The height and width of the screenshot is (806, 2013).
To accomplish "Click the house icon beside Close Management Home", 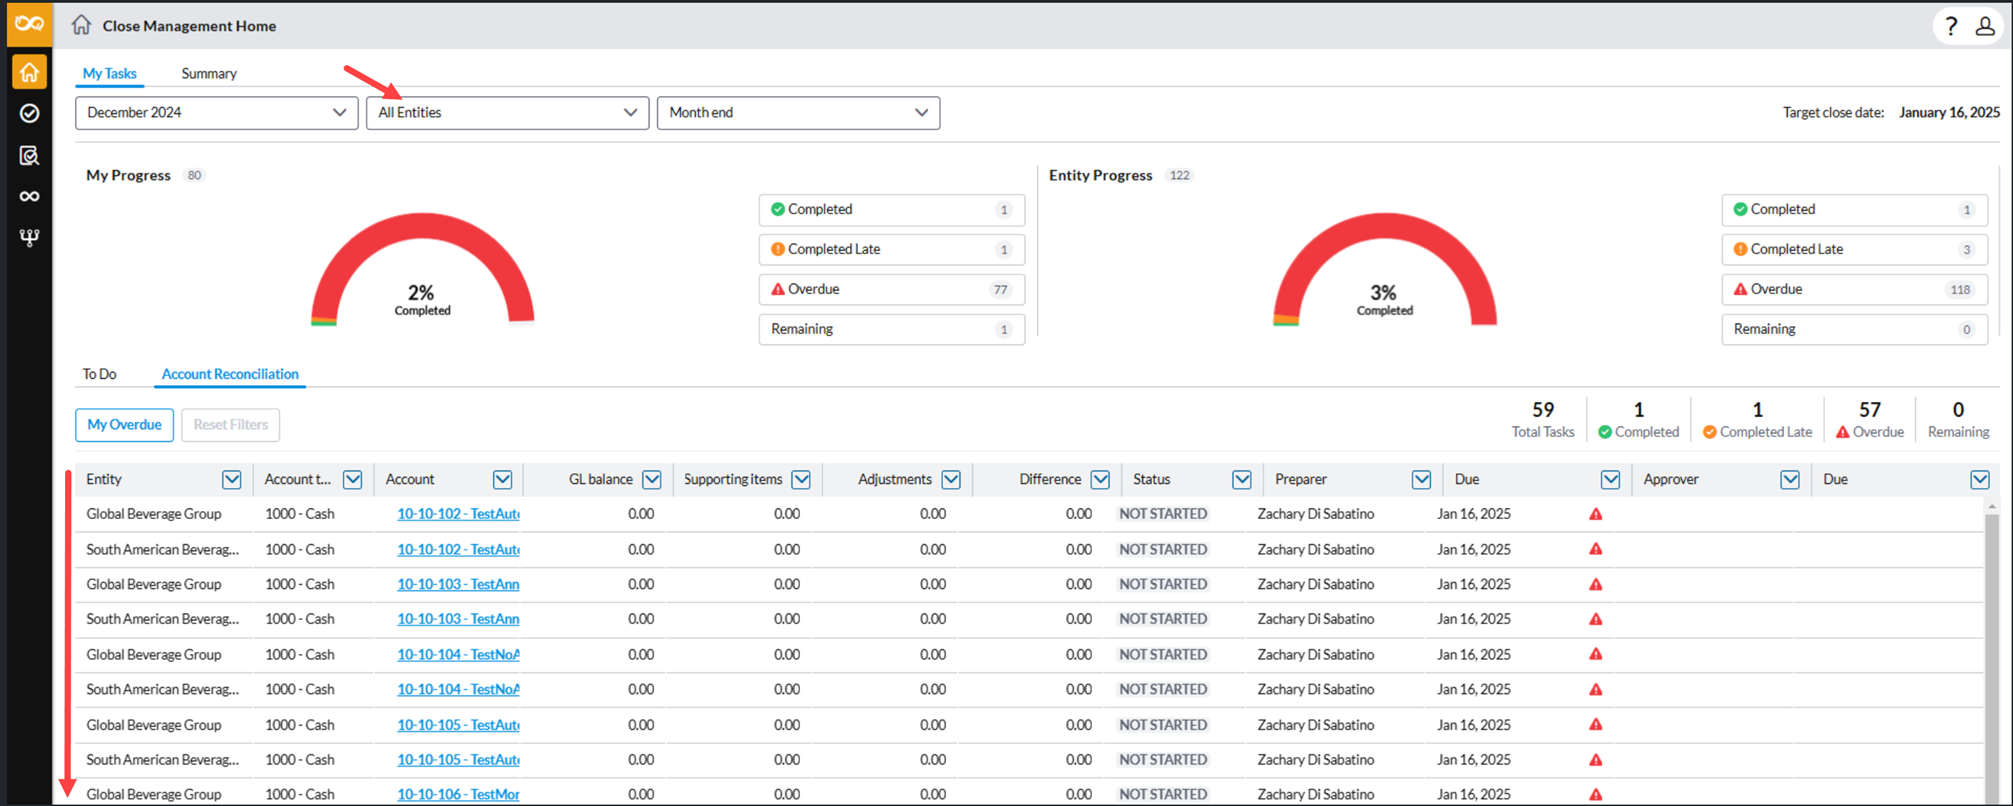I will click(81, 25).
